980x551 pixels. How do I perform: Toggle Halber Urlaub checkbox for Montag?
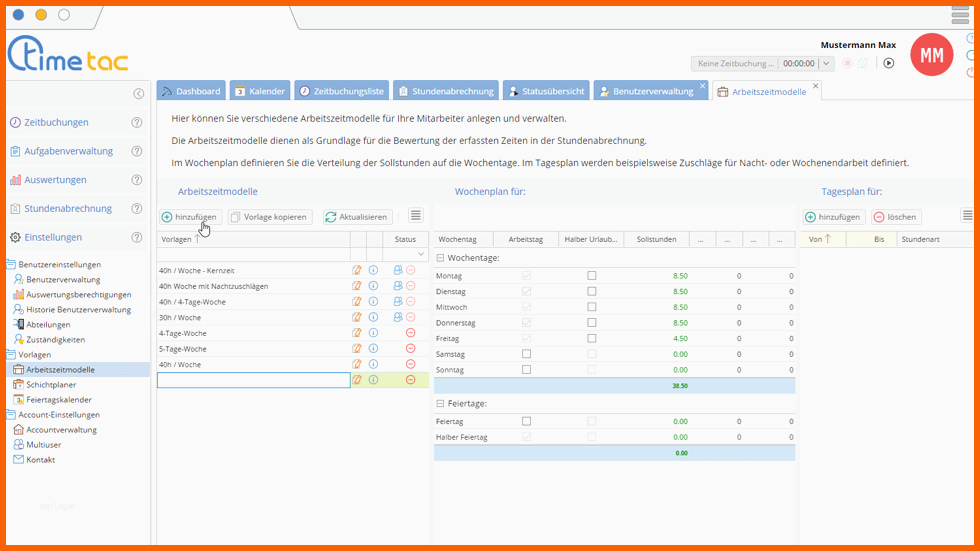[x=592, y=276]
